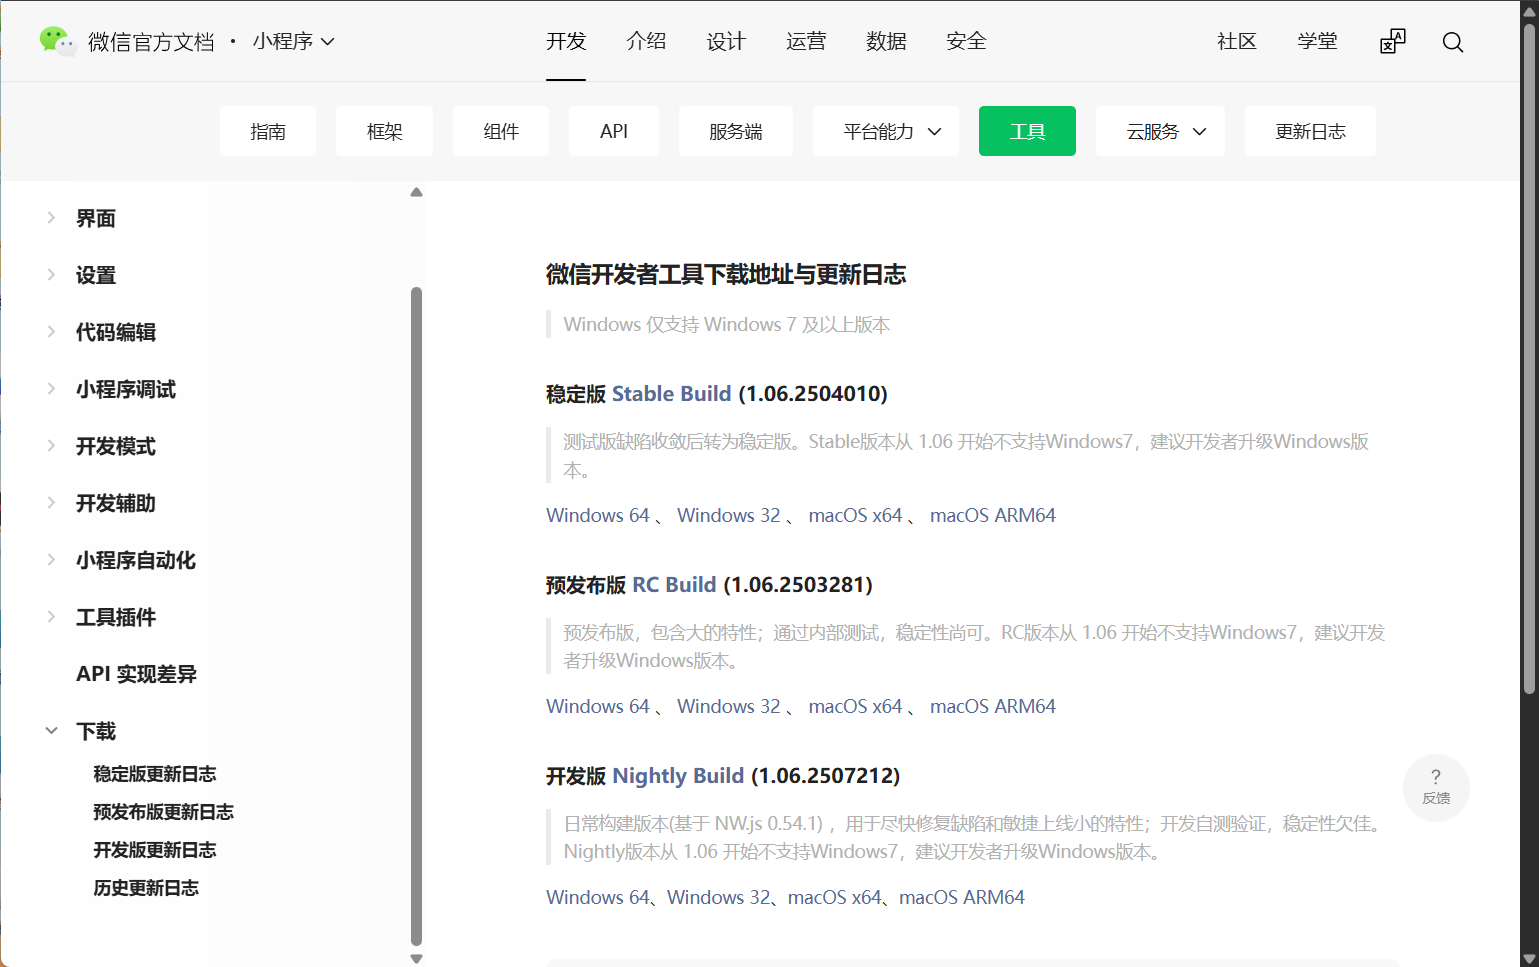
Task: Download RC Build Windows 64
Action: point(598,706)
